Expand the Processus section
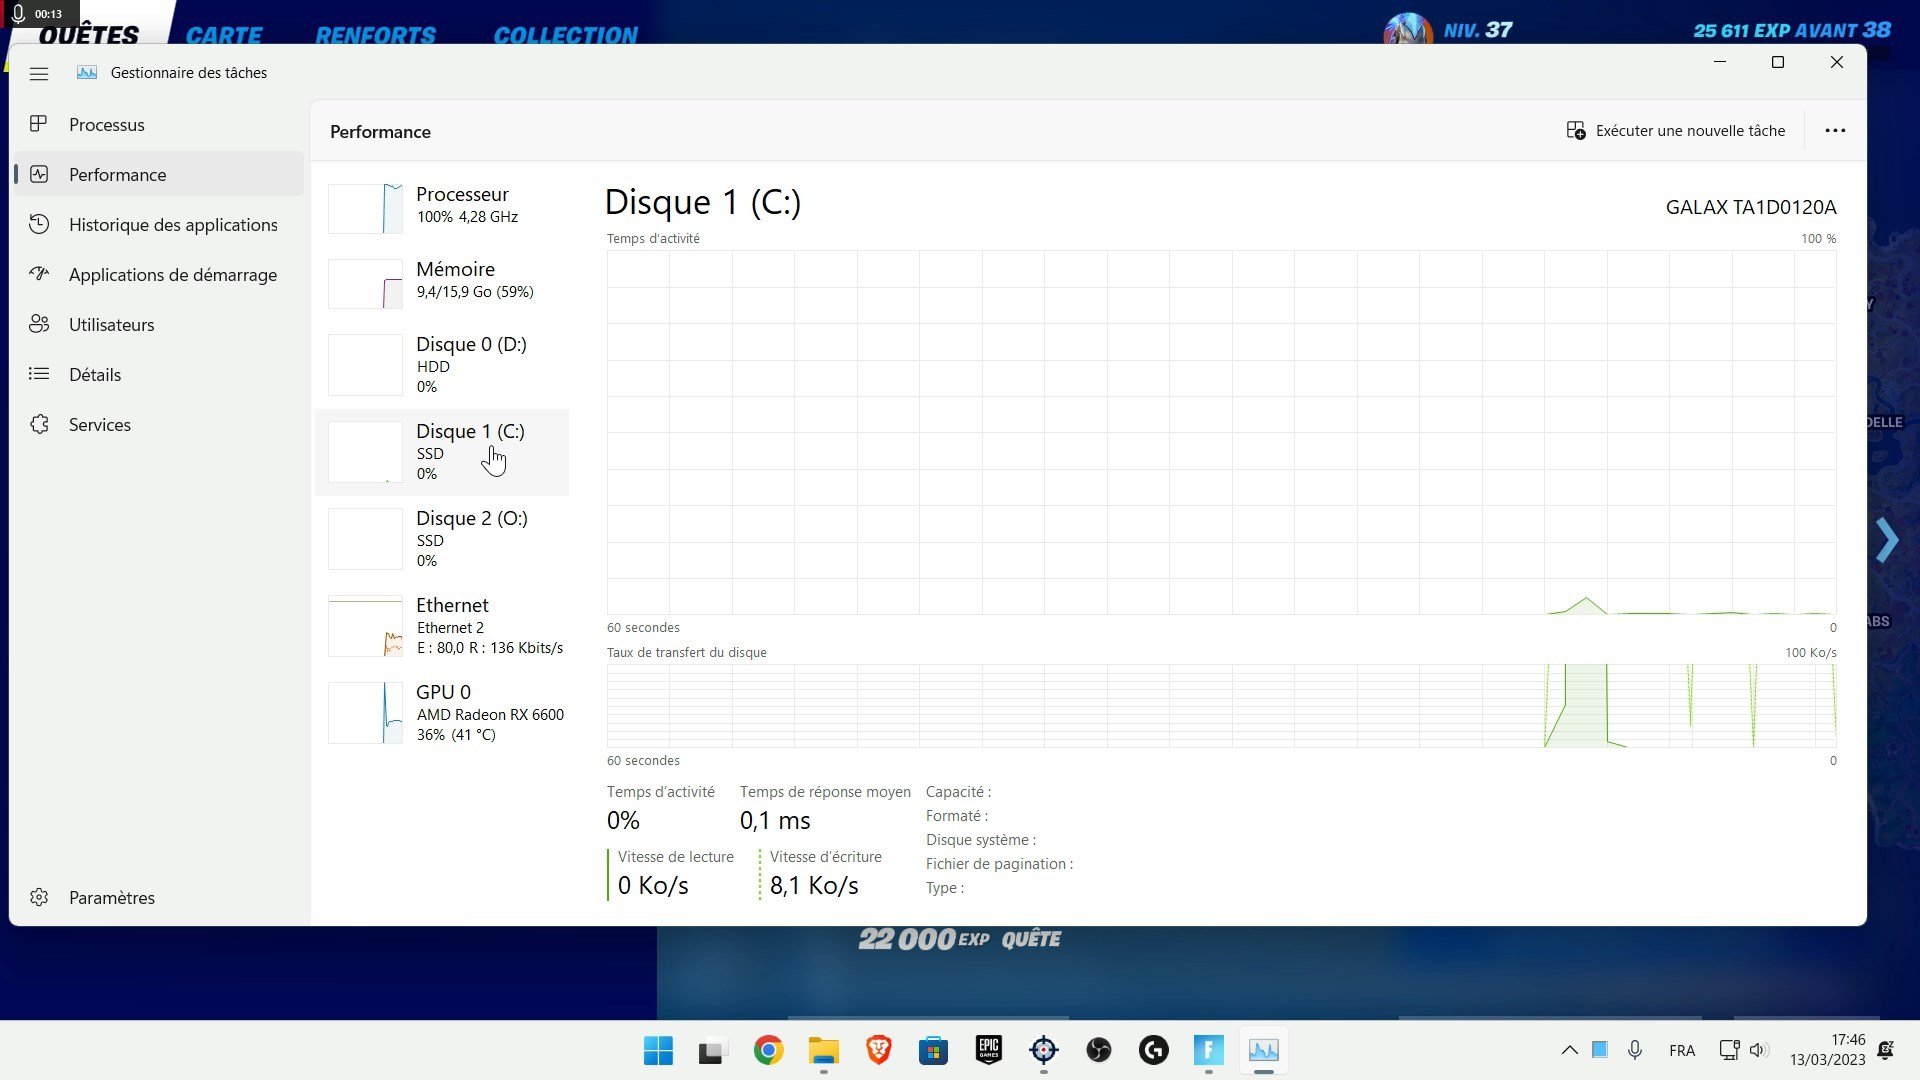1920x1080 pixels. pos(107,124)
